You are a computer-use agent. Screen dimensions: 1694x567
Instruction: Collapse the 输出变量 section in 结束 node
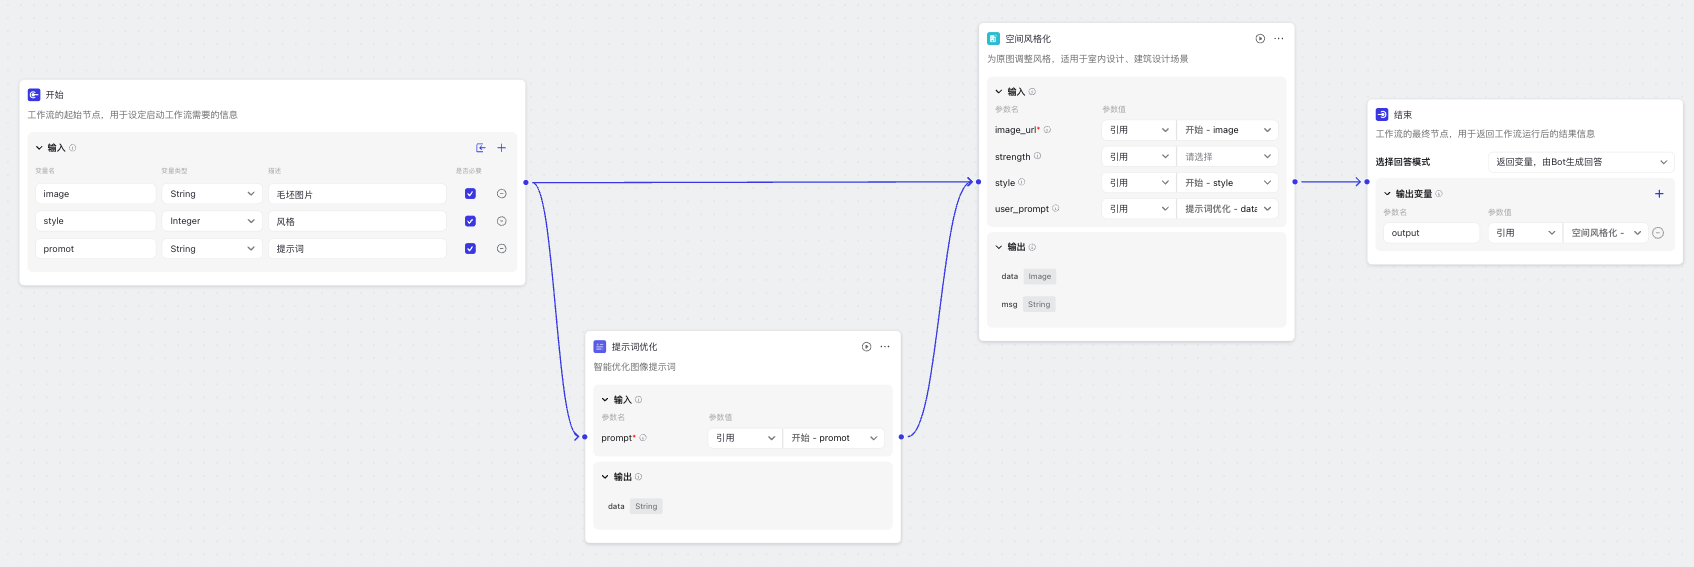pos(1387,194)
